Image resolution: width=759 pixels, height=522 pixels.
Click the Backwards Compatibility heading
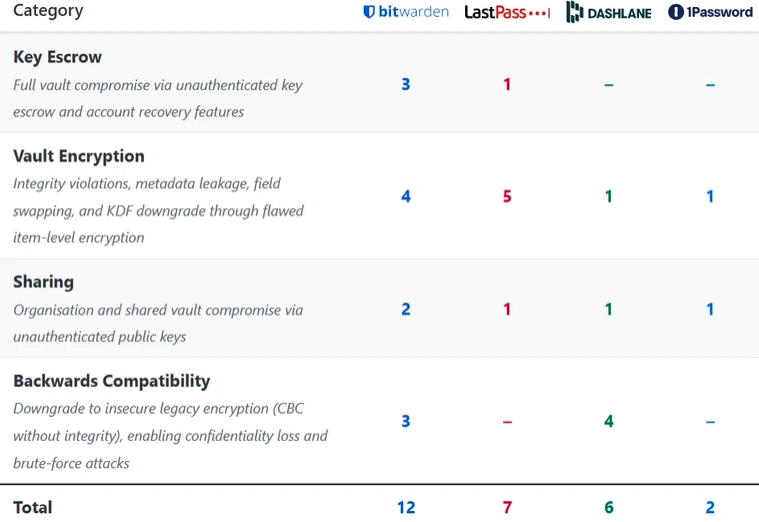tap(111, 381)
